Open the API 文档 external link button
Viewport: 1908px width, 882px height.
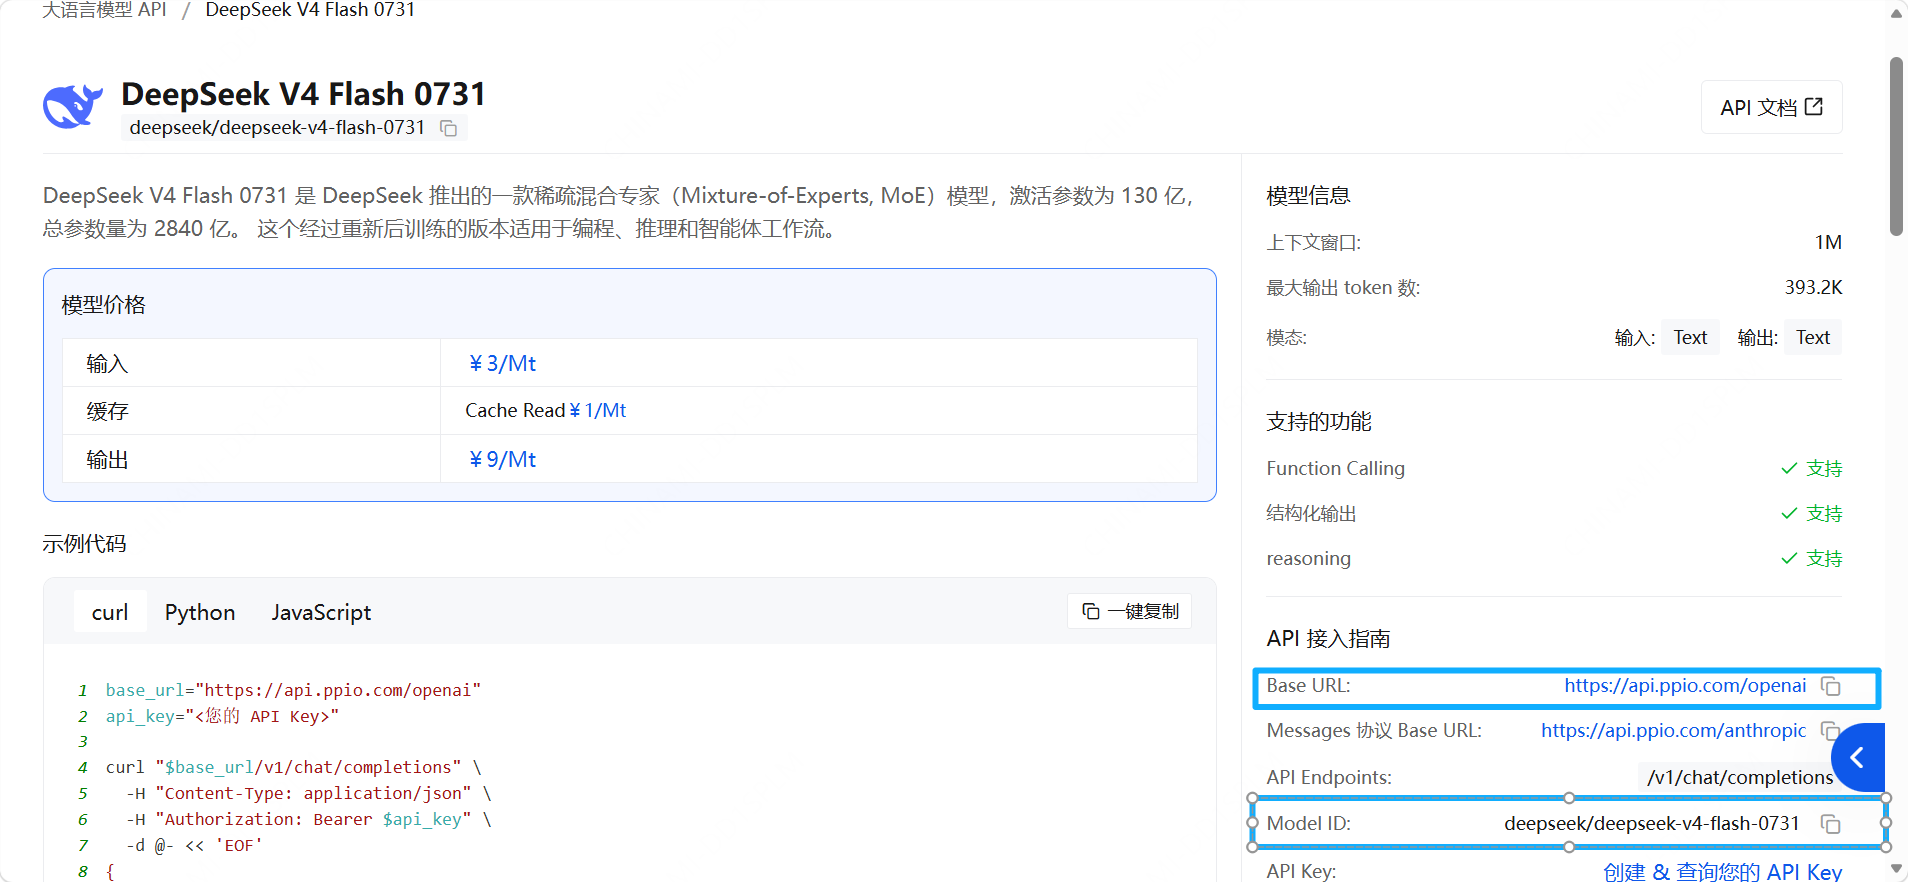point(1771,107)
